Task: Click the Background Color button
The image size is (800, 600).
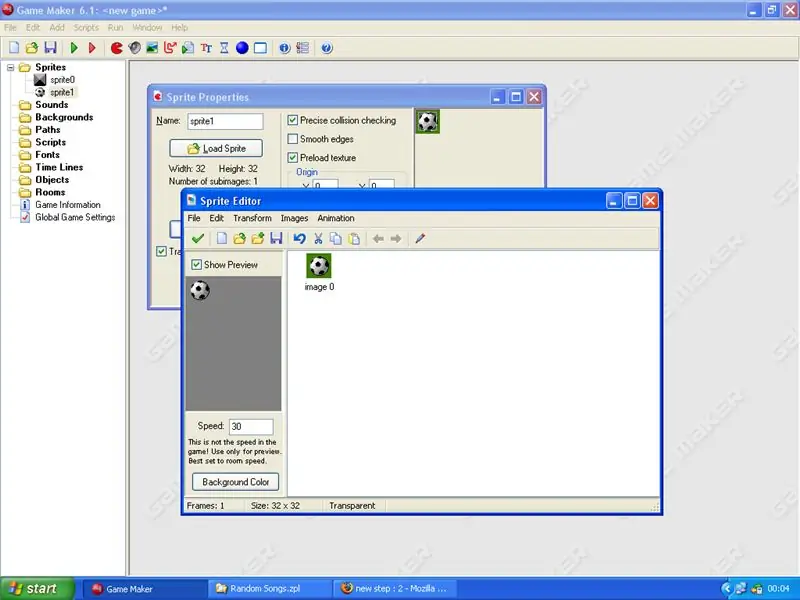Action: click(x=236, y=482)
